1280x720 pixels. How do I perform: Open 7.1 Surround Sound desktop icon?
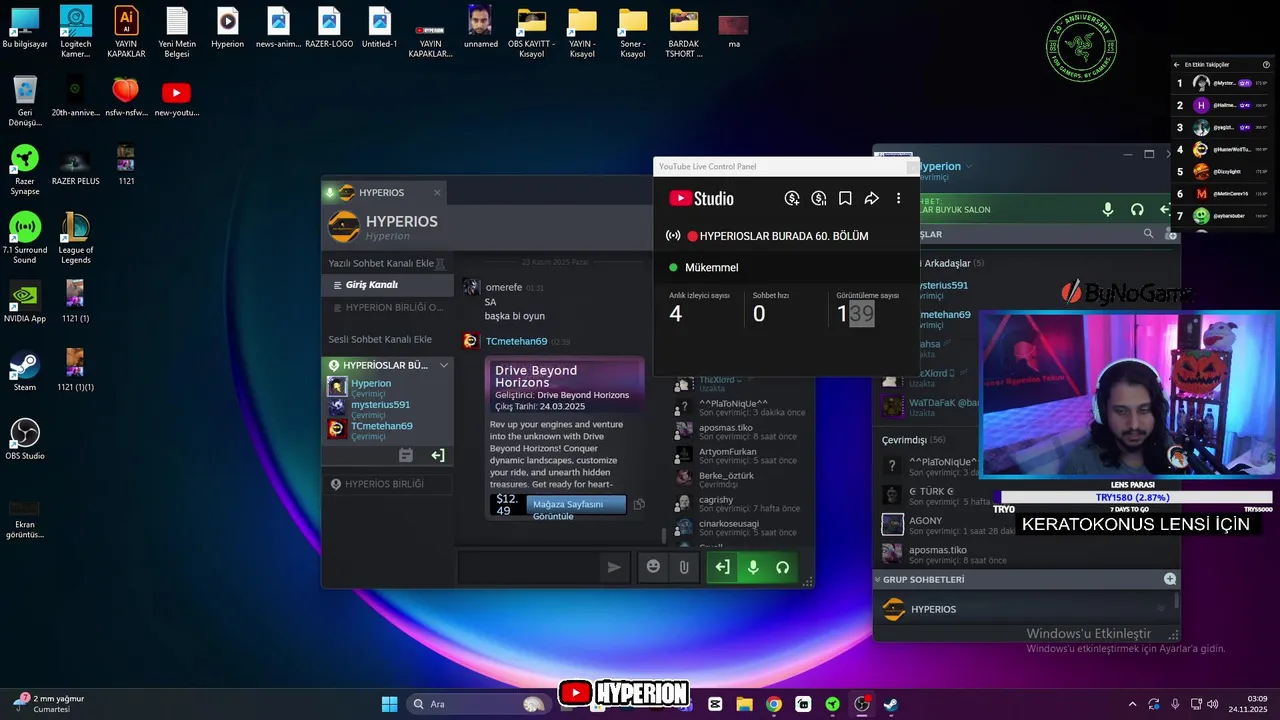25,237
